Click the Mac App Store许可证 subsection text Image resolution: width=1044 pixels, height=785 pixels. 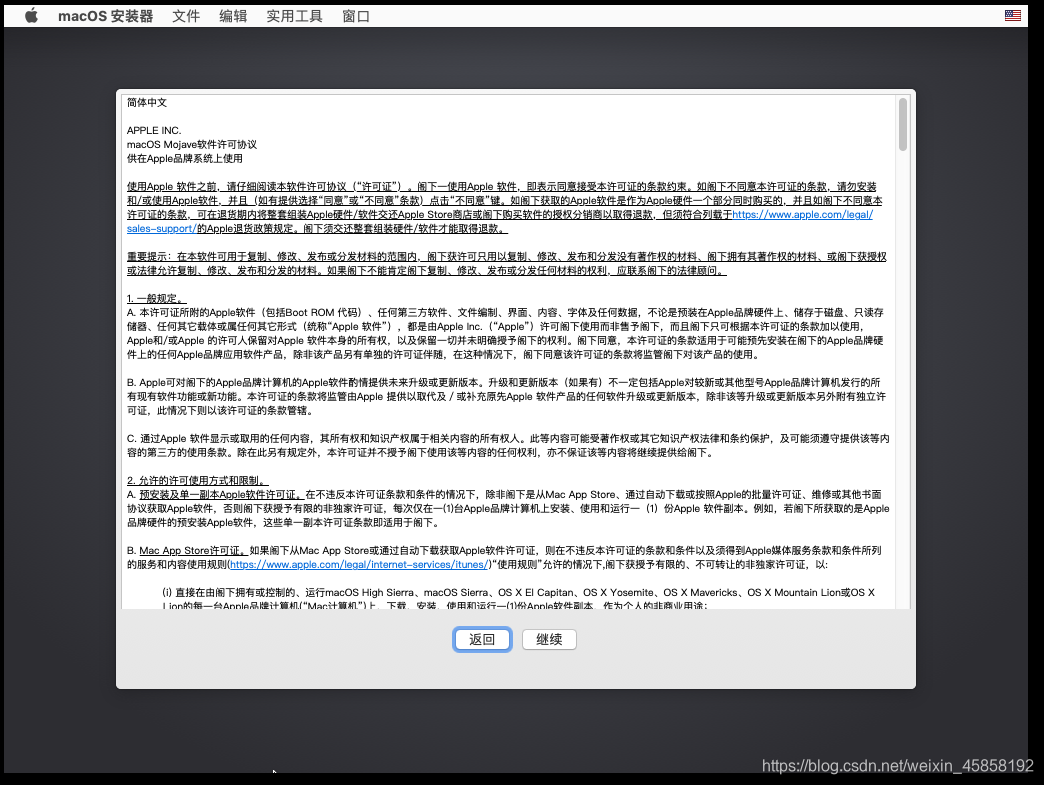pos(193,551)
